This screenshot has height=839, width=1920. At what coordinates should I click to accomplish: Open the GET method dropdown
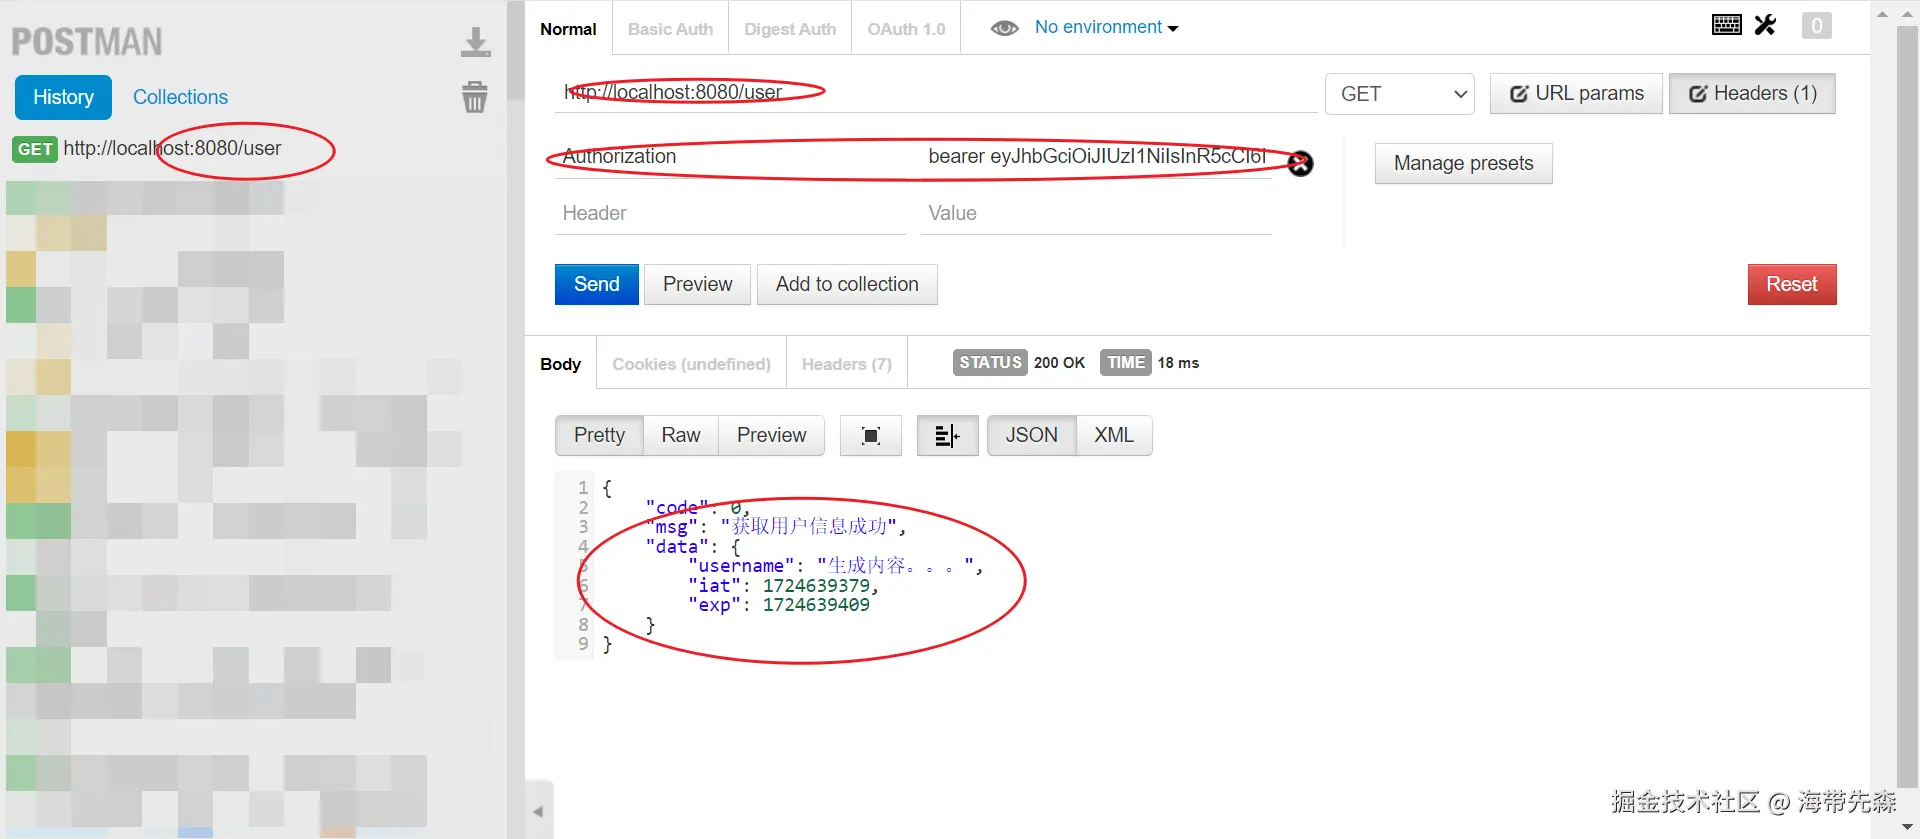1400,94
